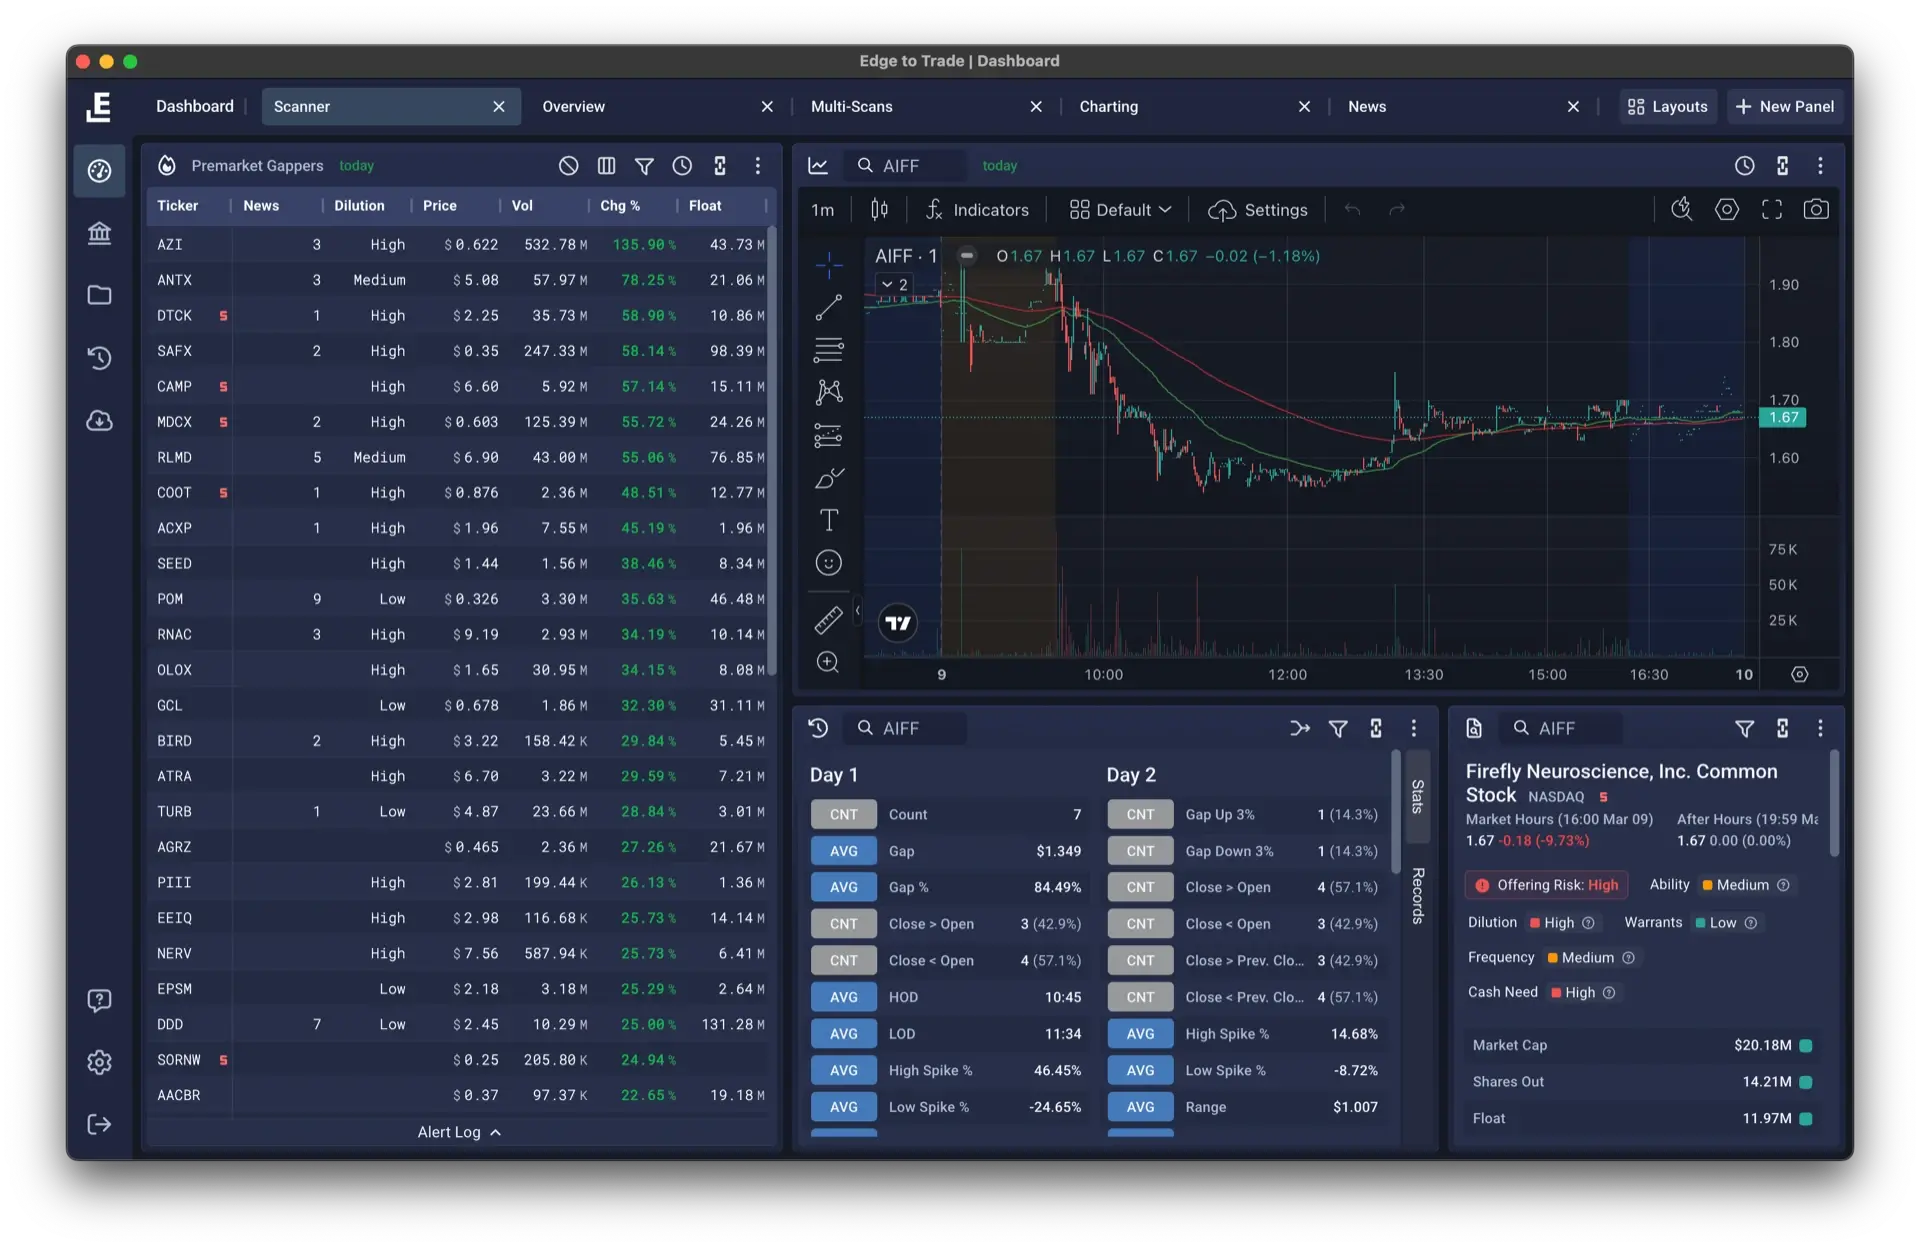
Task: Click the columns layout icon in scanner
Action: 606,166
